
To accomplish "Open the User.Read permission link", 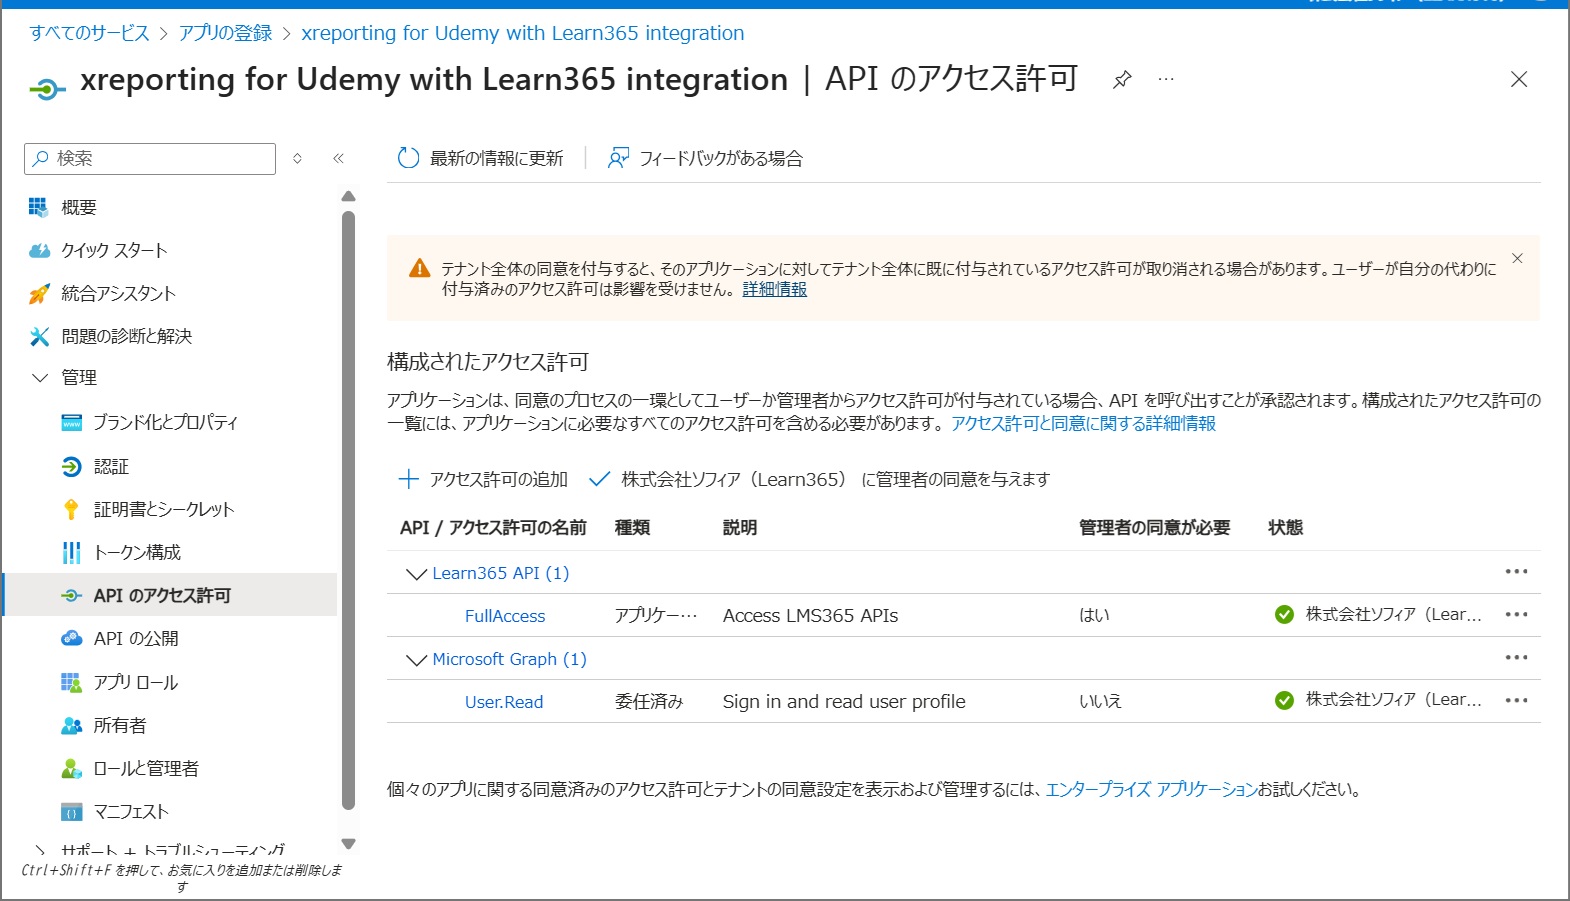I will pos(504,702).
